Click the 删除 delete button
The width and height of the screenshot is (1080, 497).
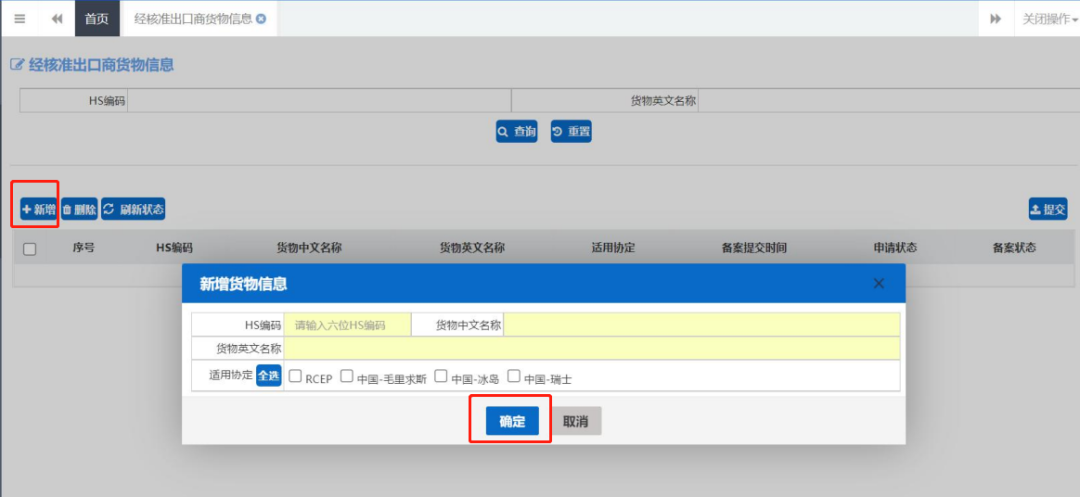pyautogui.click(x=79, y=209)
